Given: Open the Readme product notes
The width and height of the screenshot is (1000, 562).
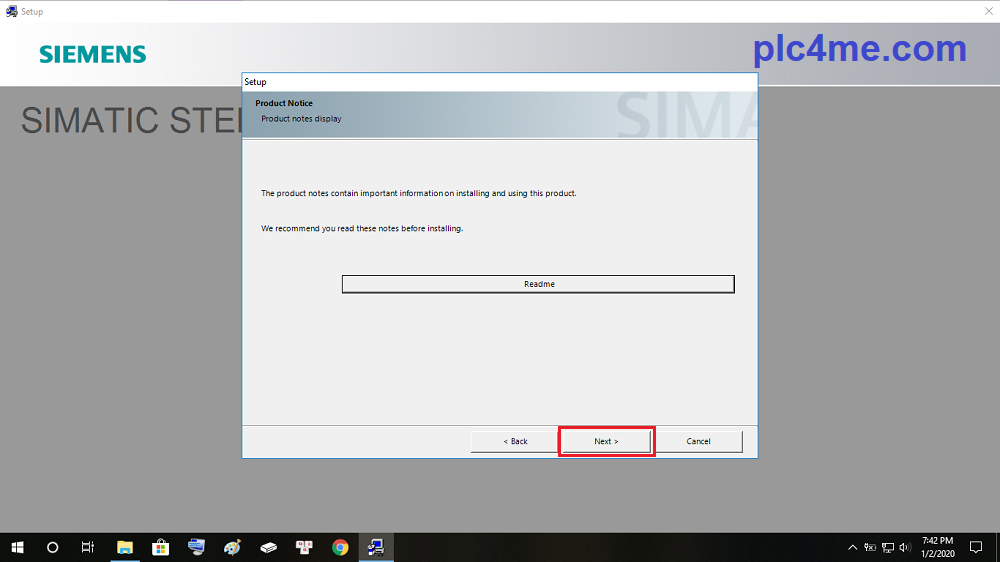Looking at the screenshot, I should [538, 284].
